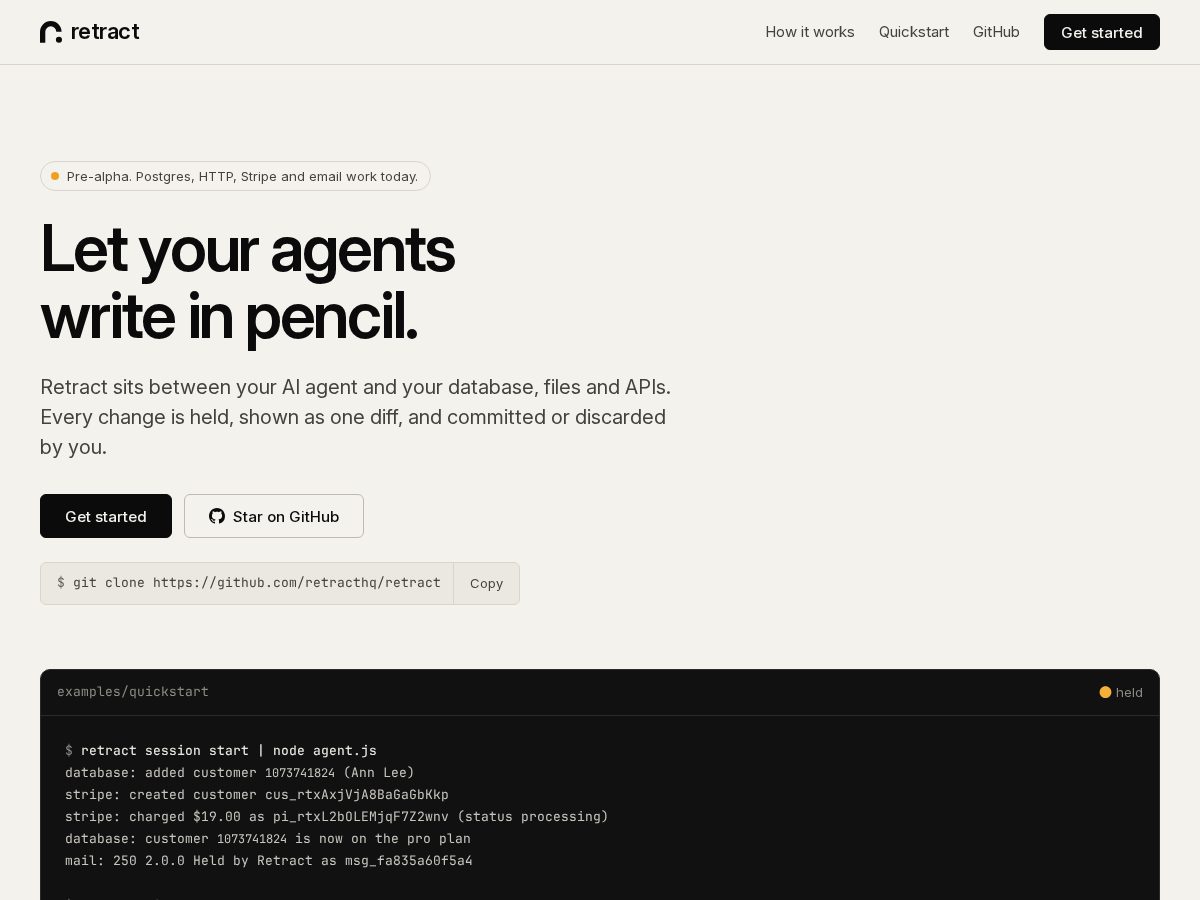The width and height of the screenshot is (1200, 900).
Task: Click the customer now on pro plan line
Action: click(x=268, y=838)
